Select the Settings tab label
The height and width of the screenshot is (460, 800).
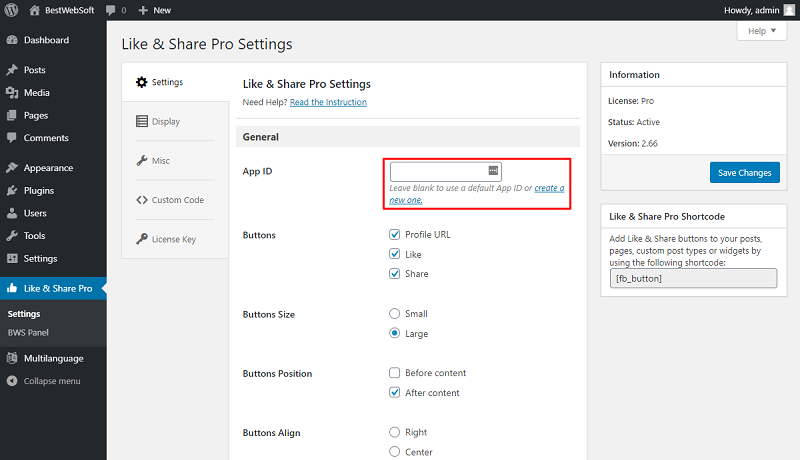(167, 82)
